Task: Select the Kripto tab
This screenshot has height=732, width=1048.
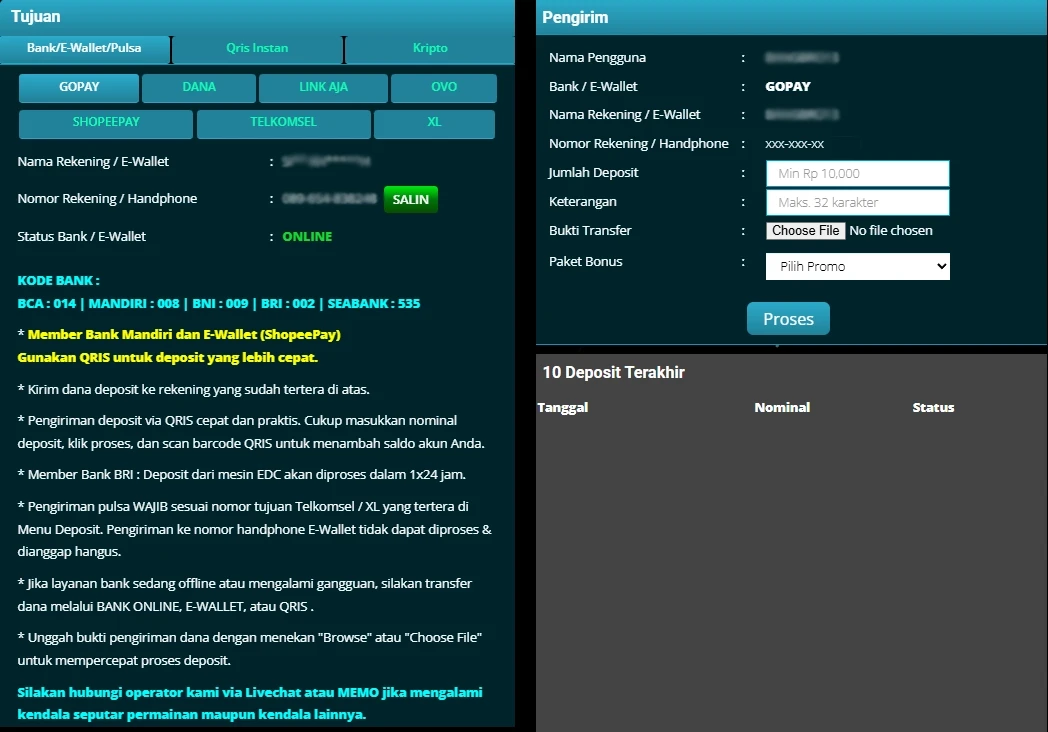Action: (430, 48)
